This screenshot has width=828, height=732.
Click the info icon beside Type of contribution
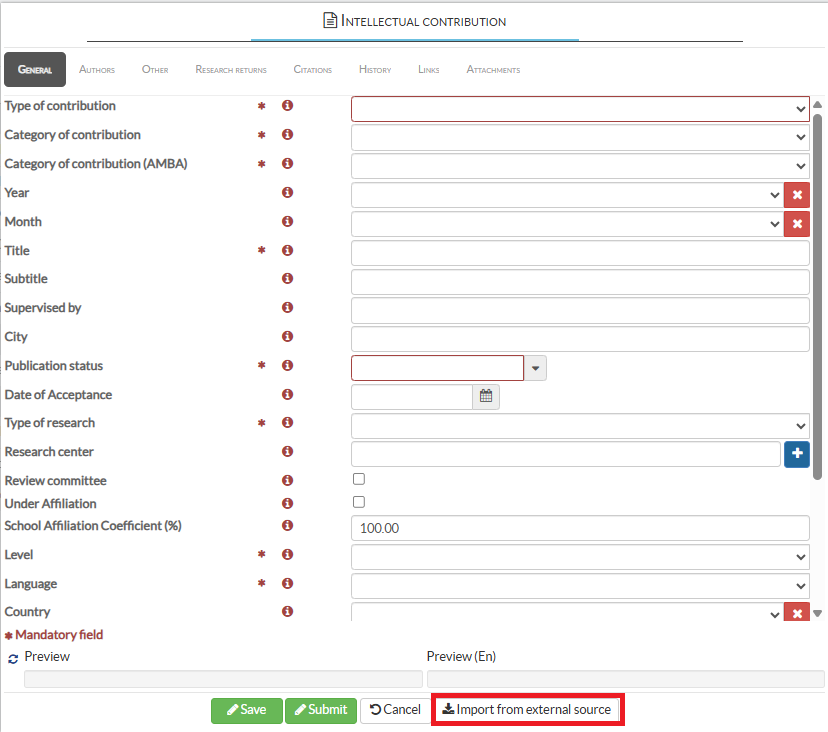[287, 106]
